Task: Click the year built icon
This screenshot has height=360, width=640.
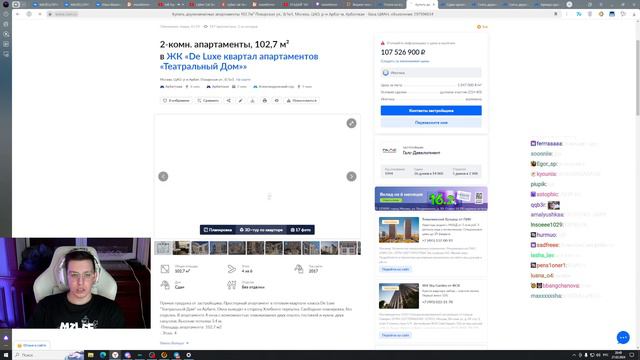Action: [299, 269]
